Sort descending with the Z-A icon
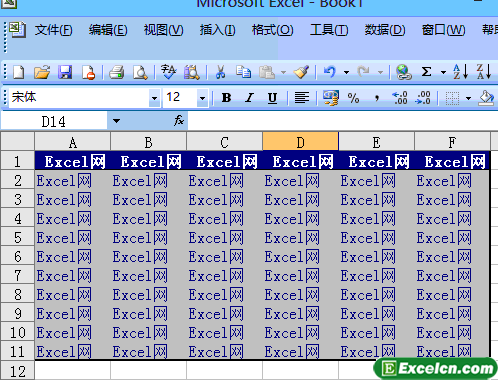 484,72
